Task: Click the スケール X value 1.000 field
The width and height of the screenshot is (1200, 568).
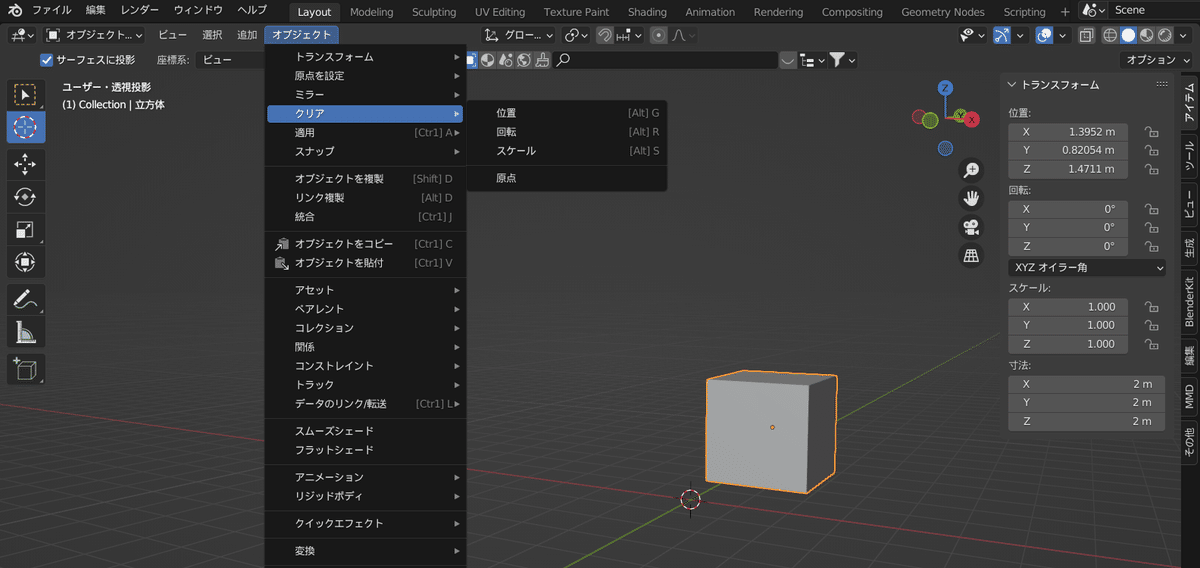Action: tap(1069, 307)
